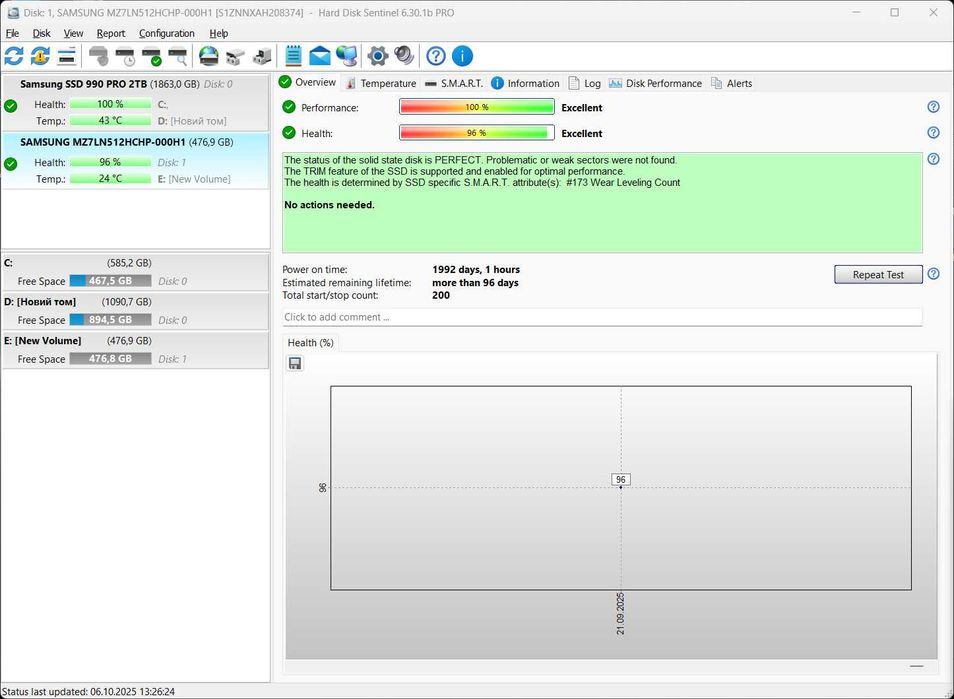The image size is (954, 699).
Task: Open the File menu
Action: (12, 33)
